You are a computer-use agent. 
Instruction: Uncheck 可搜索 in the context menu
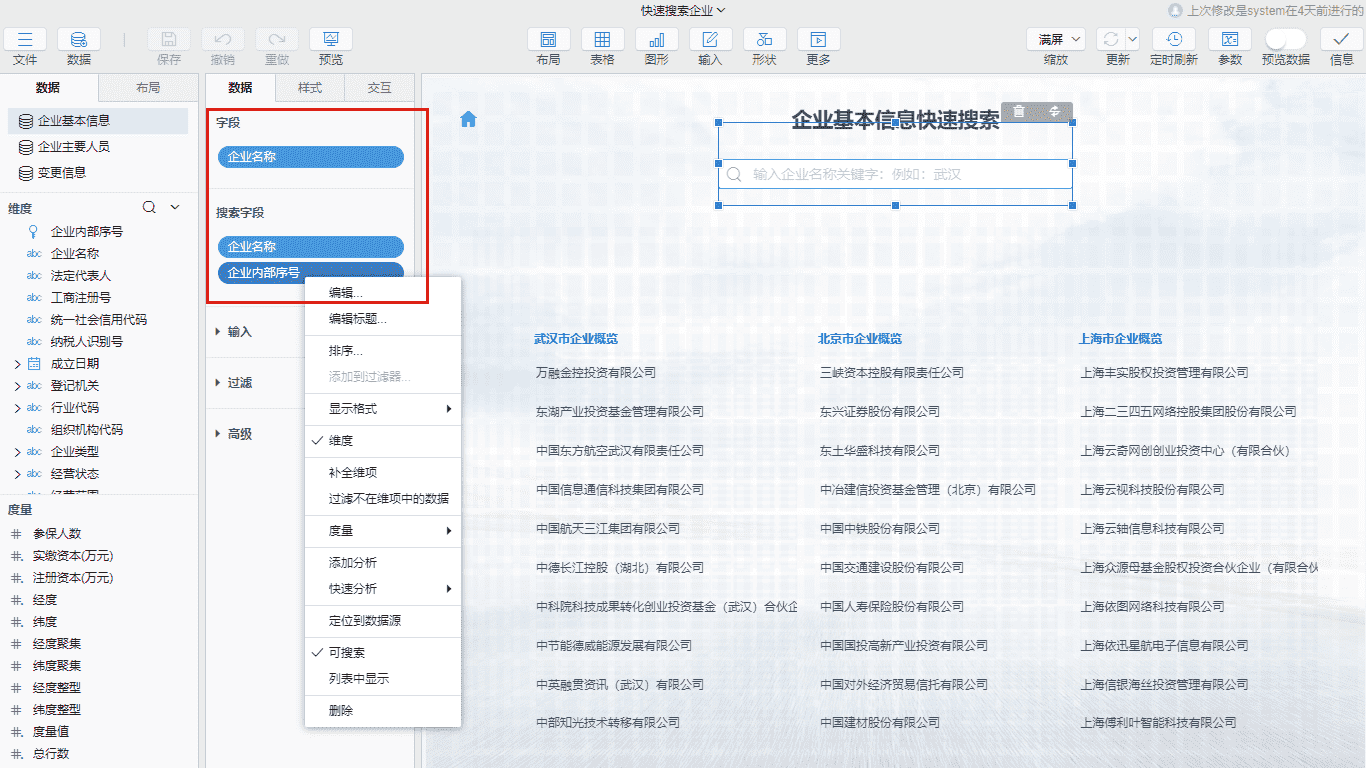(x=347, y=653)
